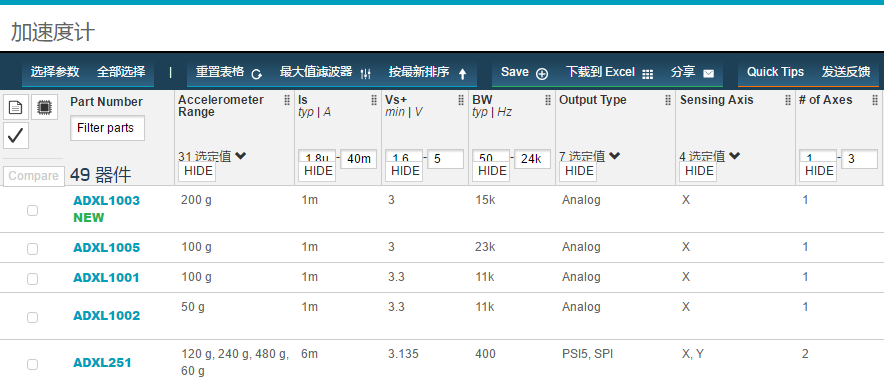
Task: Open the ADXL251 part link
Action: 102,363
